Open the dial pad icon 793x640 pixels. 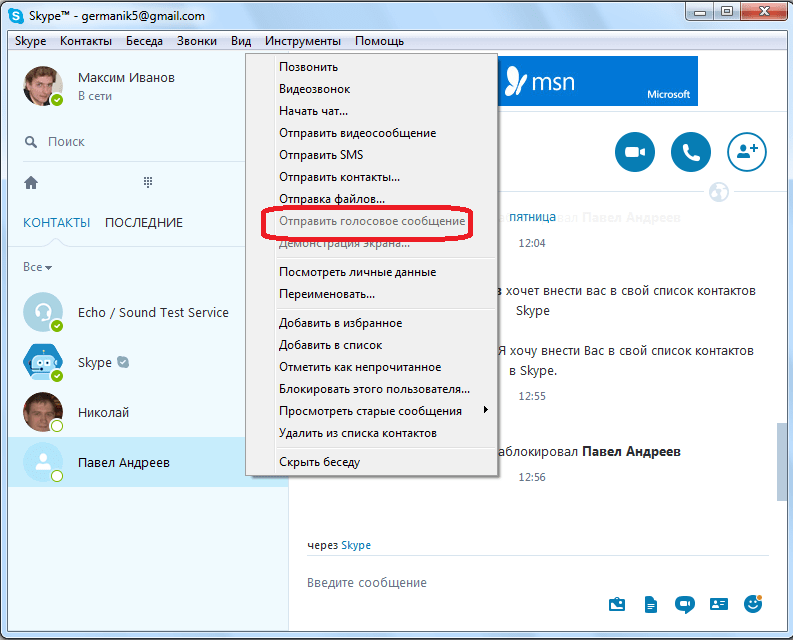148,182
